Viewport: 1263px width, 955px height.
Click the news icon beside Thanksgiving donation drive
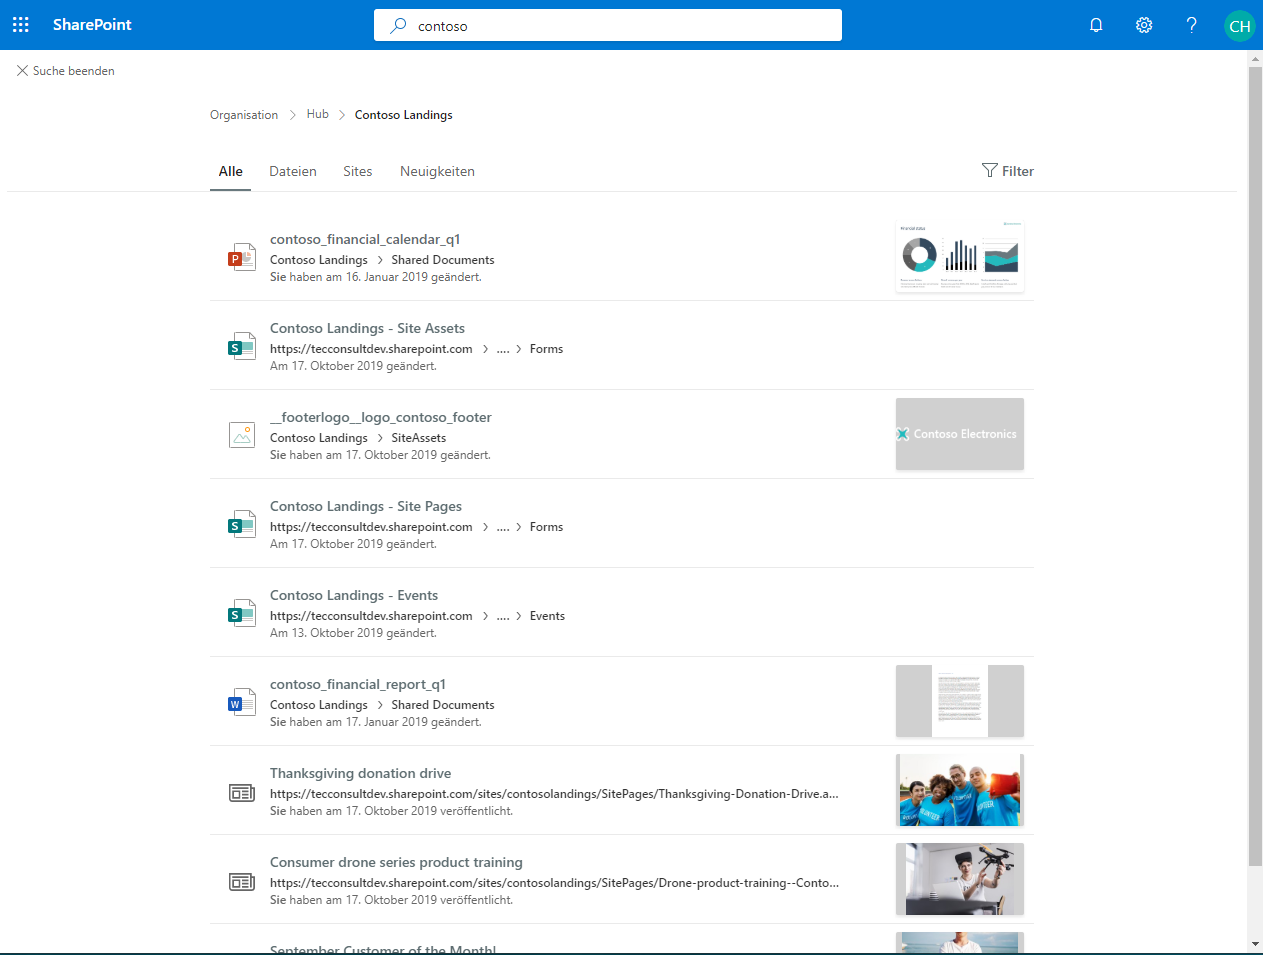coord(242,793)
